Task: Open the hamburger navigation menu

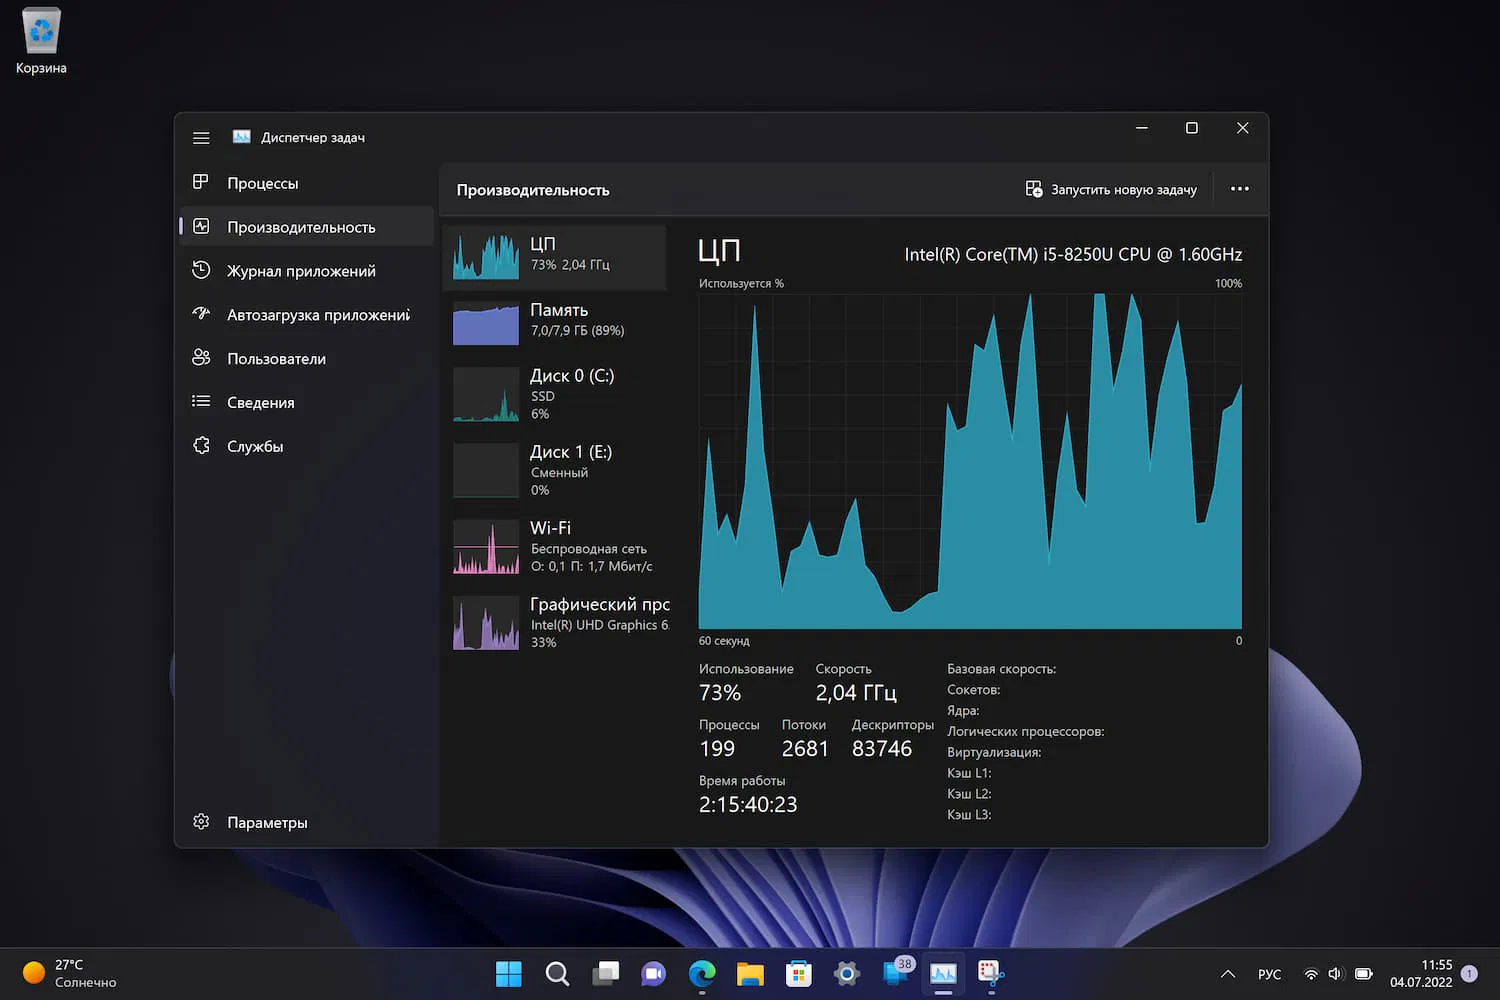Action: click(x=201, y=138)
